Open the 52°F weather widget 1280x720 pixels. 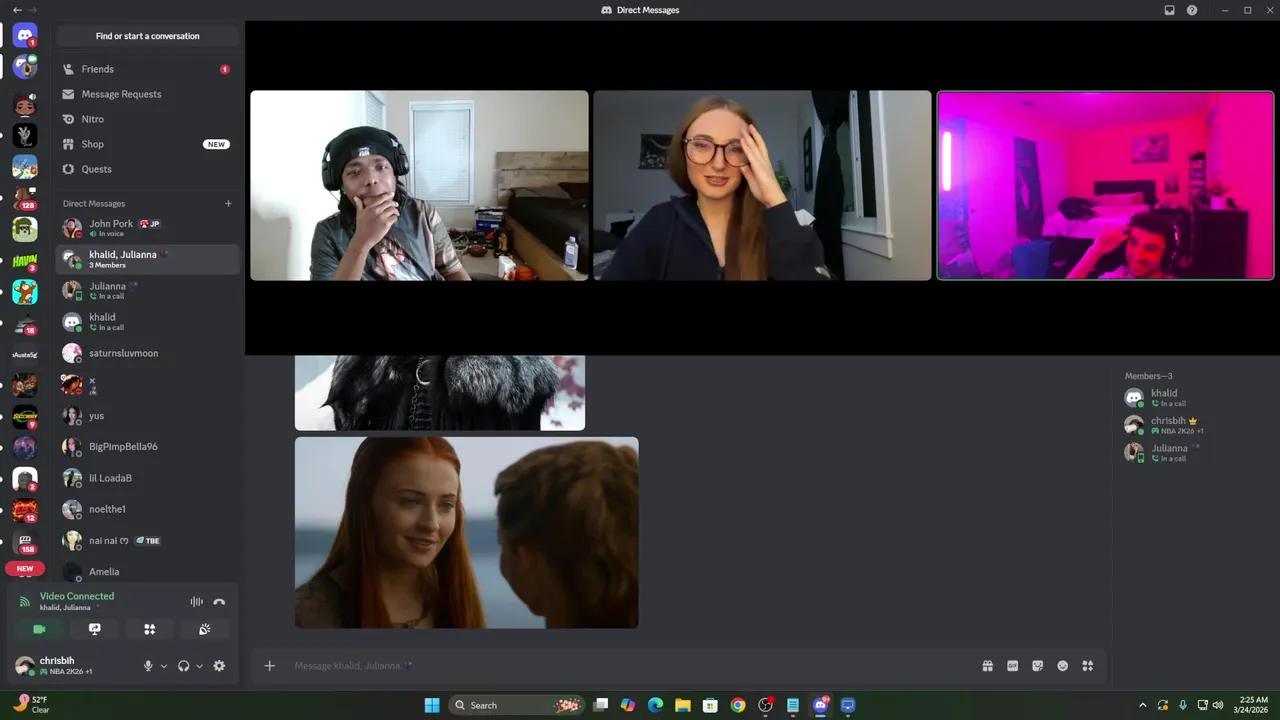click(x=32, y=704)
